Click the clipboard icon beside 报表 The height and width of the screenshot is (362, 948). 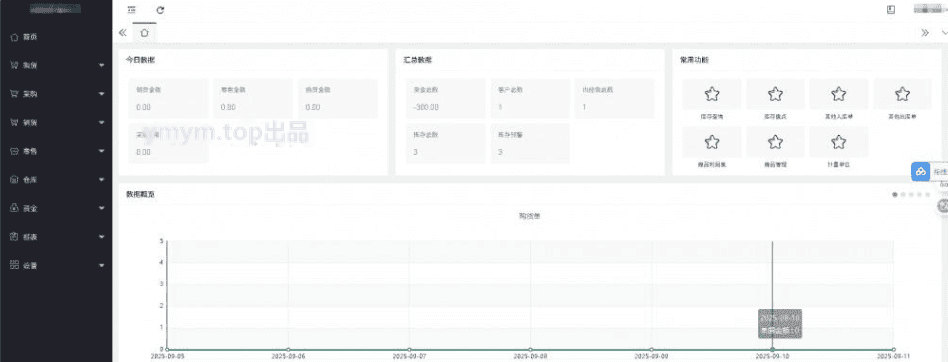(15, 236)
